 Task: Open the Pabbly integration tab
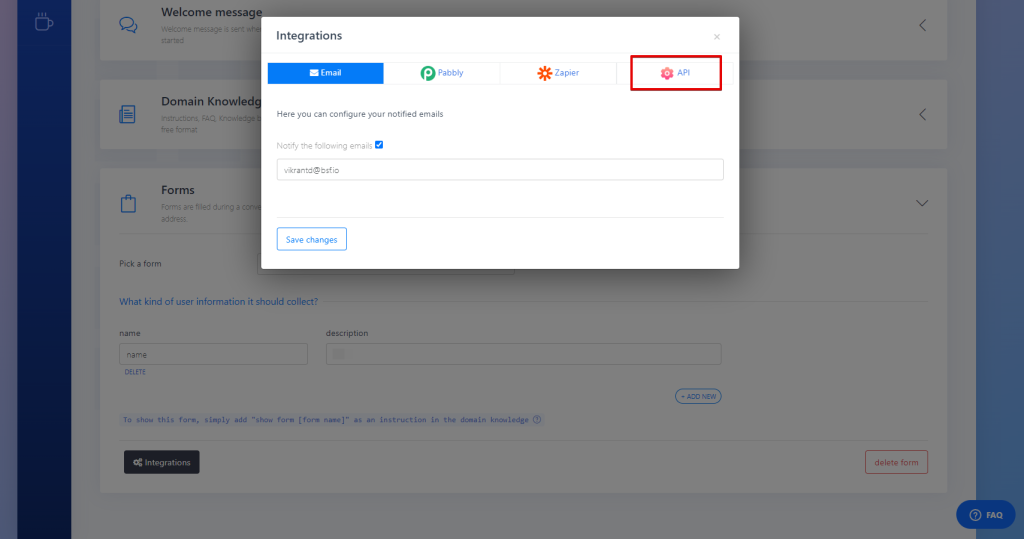click(x=441, y=73)
